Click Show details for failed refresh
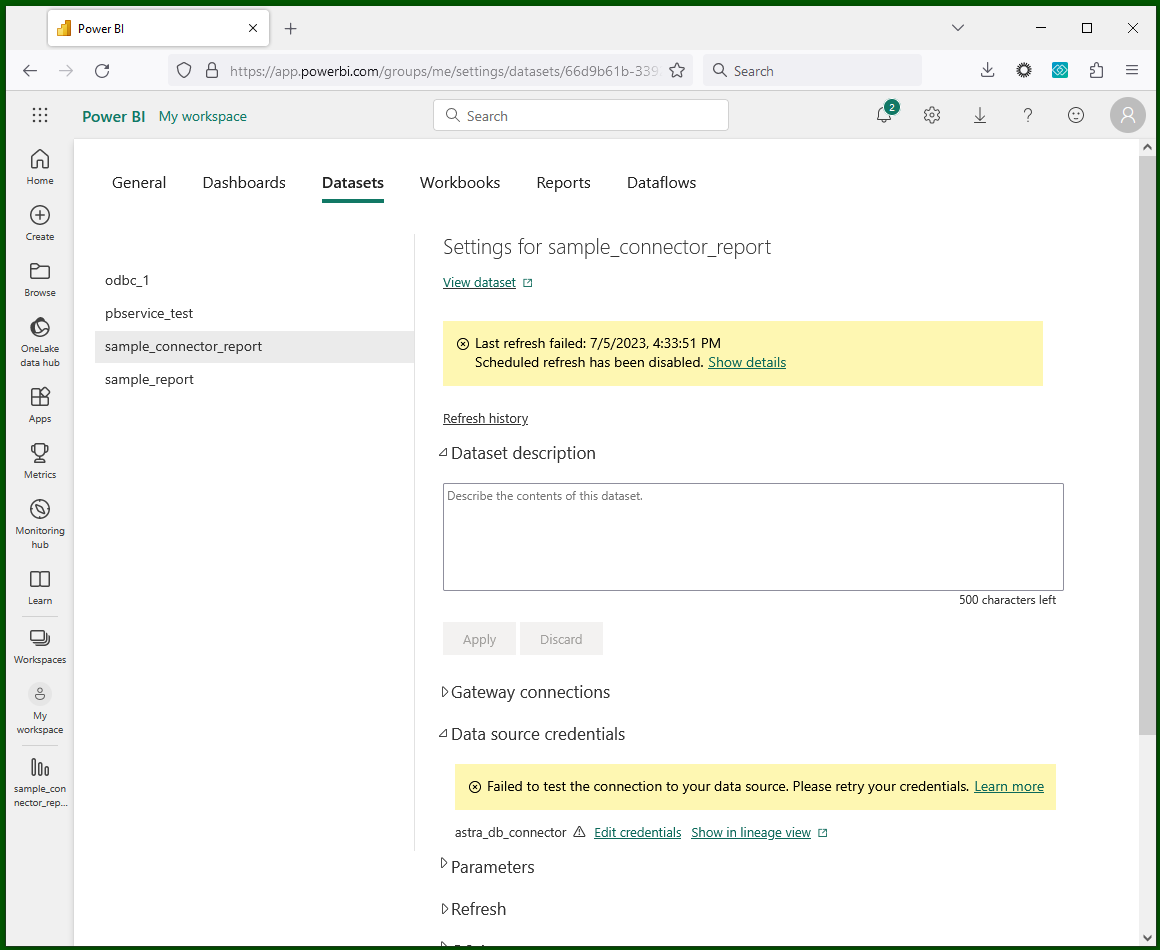The width and height of the screenshot is (1160, 950). click(747, 363)
